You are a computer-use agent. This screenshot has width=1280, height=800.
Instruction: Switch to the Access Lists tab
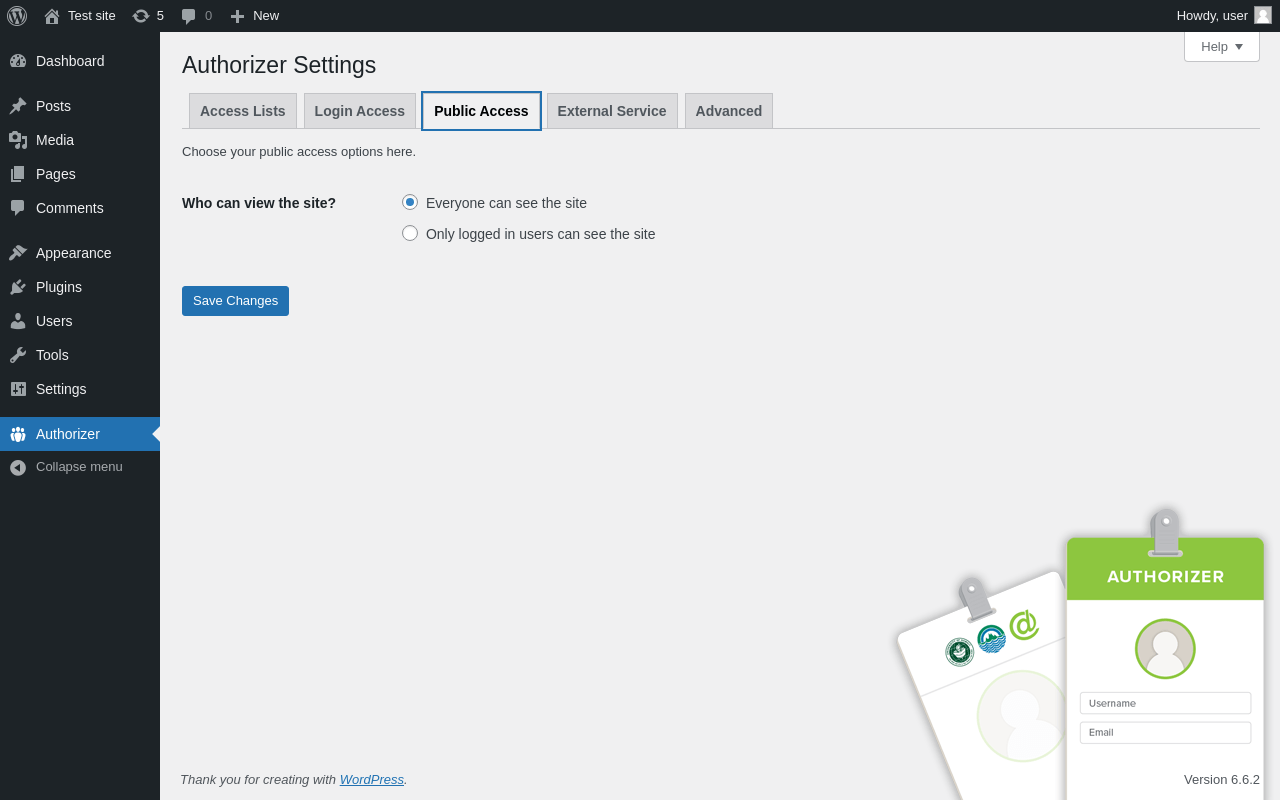[243, 111]
